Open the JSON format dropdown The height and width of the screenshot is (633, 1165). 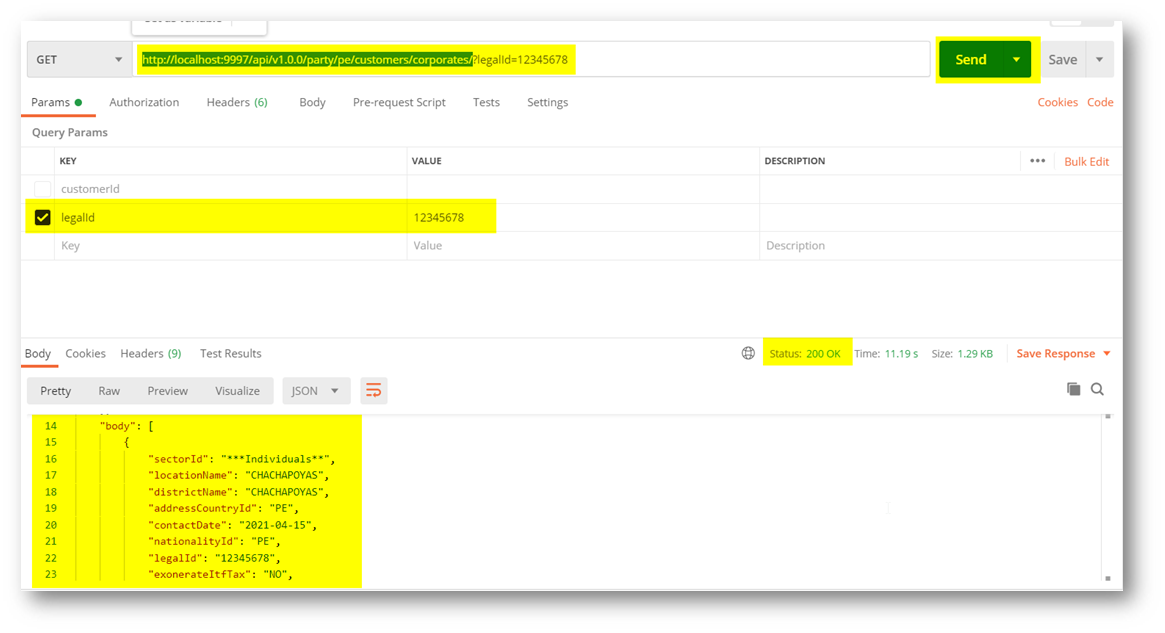point(315,391)
